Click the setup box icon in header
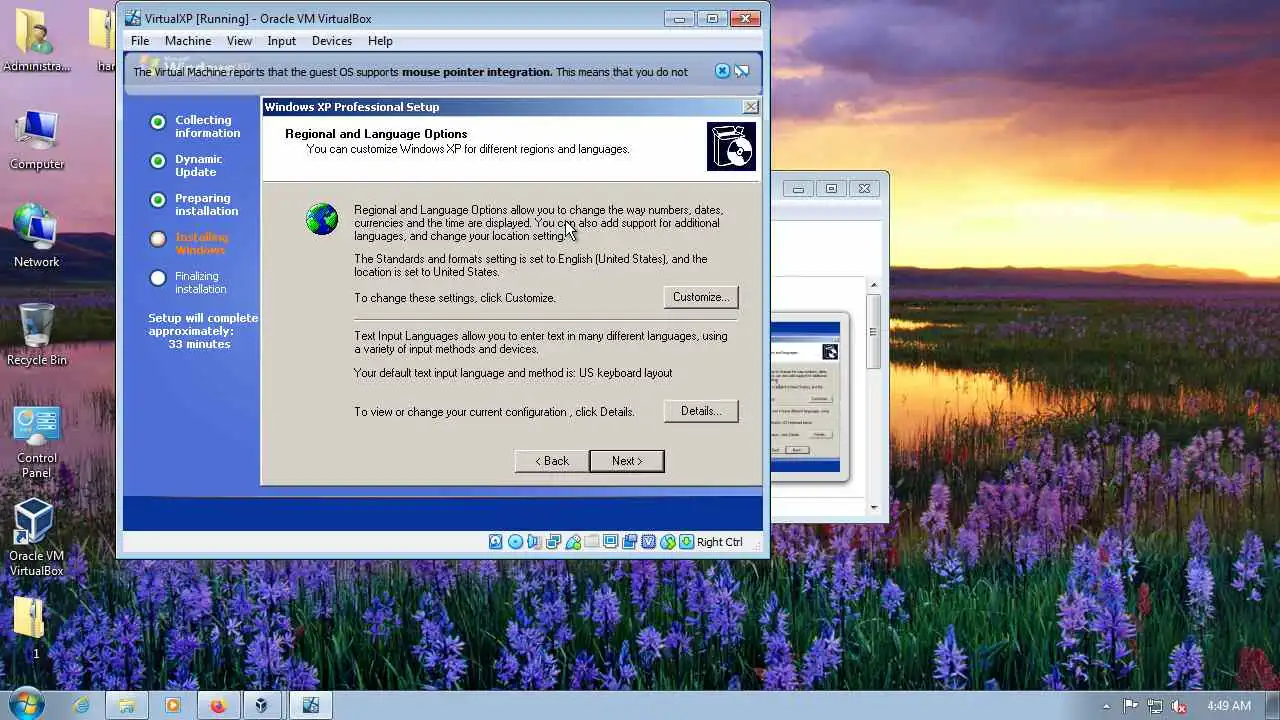Viewport: 1280px width, 720px height. tap(731, 146)
